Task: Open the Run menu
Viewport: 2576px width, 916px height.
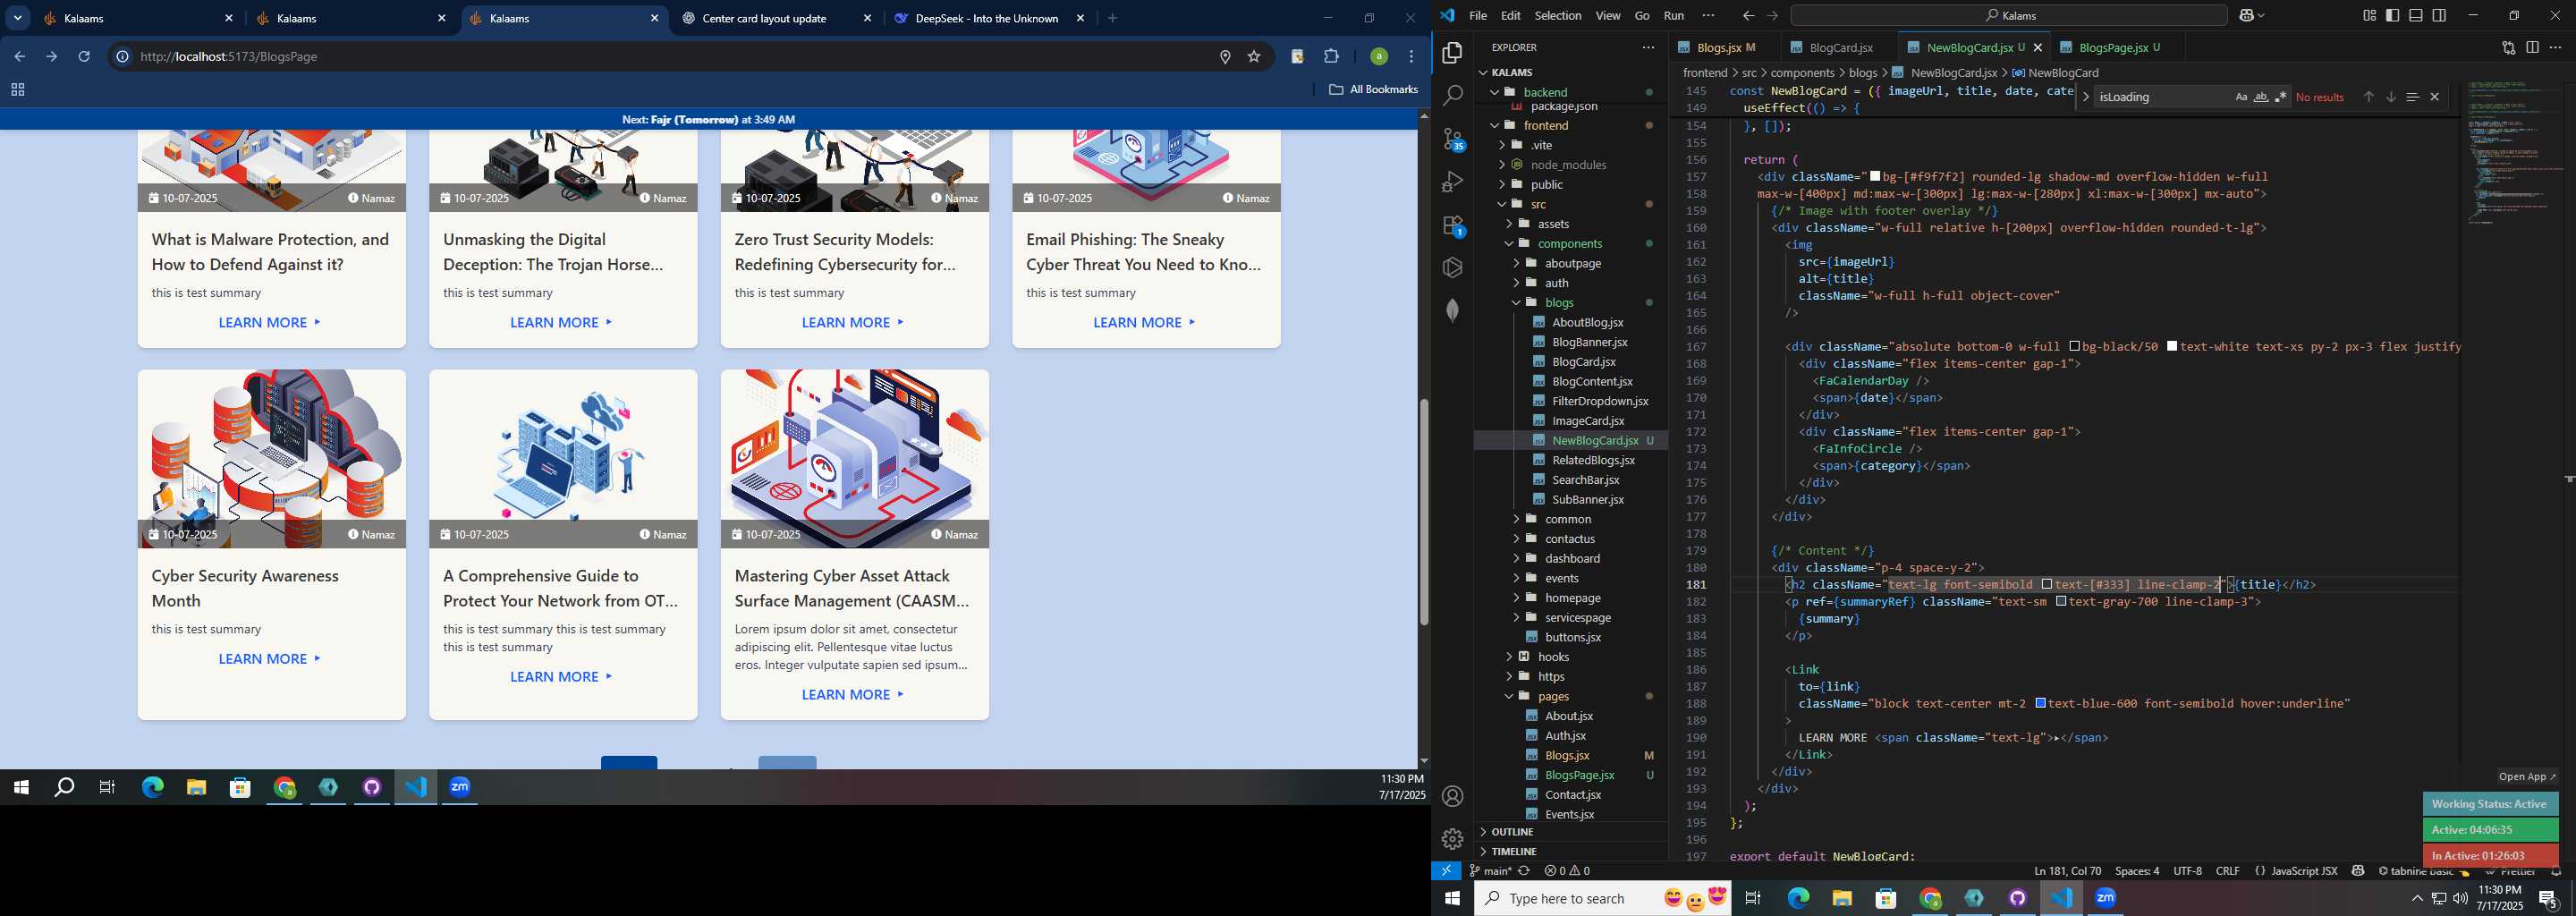Action: (1674, 15)
